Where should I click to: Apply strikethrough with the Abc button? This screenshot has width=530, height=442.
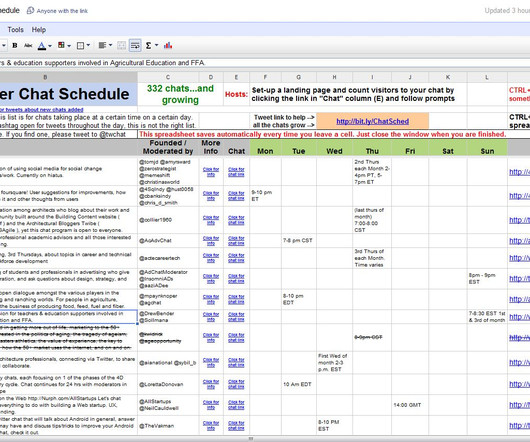pyautogui.click(x=28, y=45)
